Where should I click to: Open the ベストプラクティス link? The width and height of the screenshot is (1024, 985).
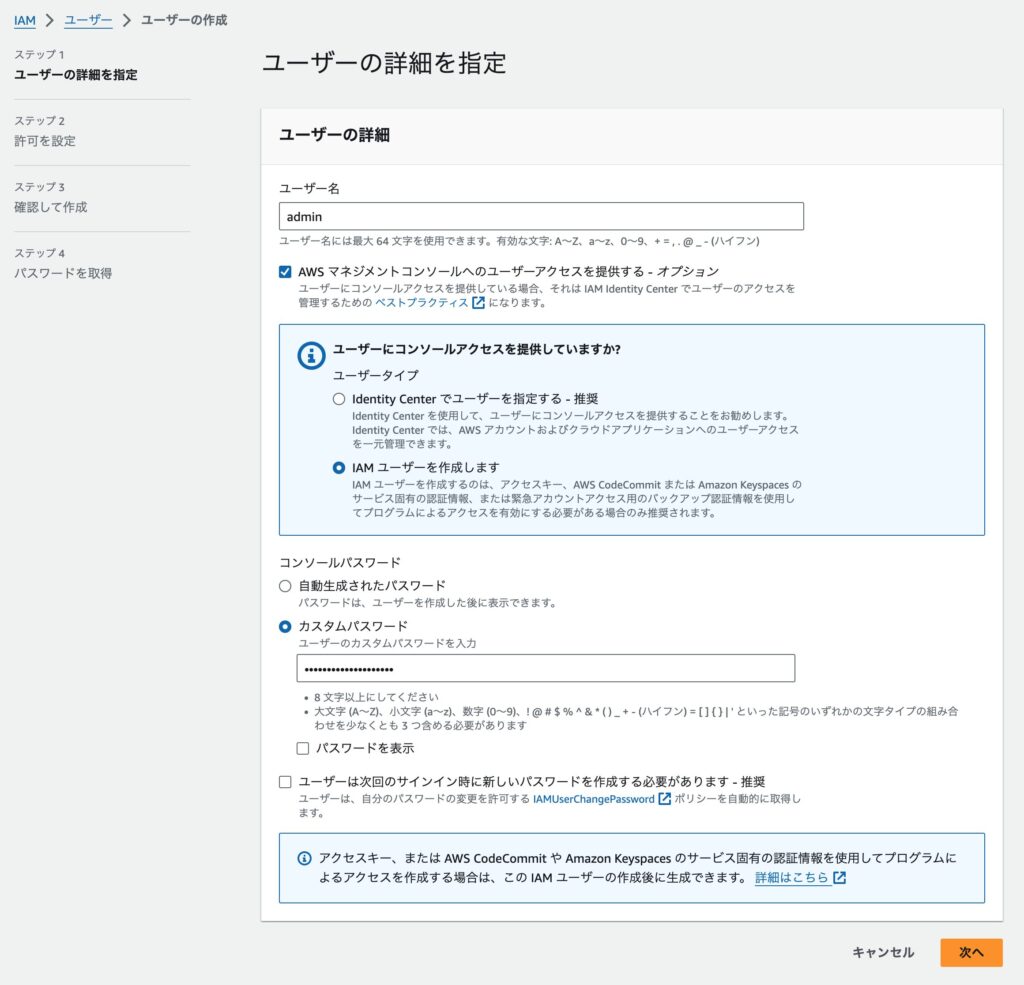point(421,302)
